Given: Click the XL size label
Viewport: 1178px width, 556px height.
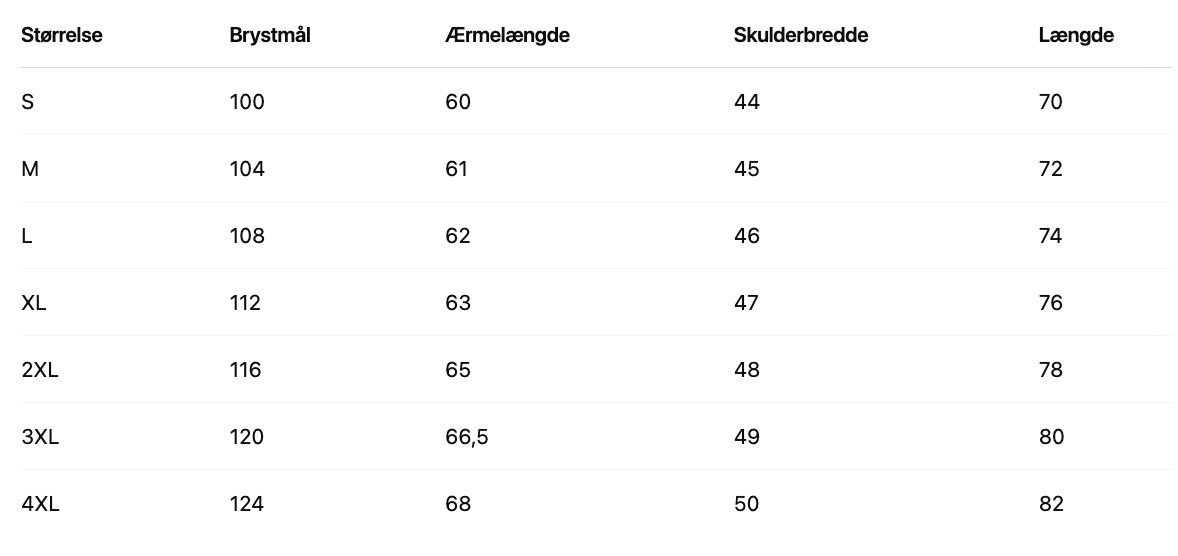Looking at the screenshot, I should click(34, 303).
